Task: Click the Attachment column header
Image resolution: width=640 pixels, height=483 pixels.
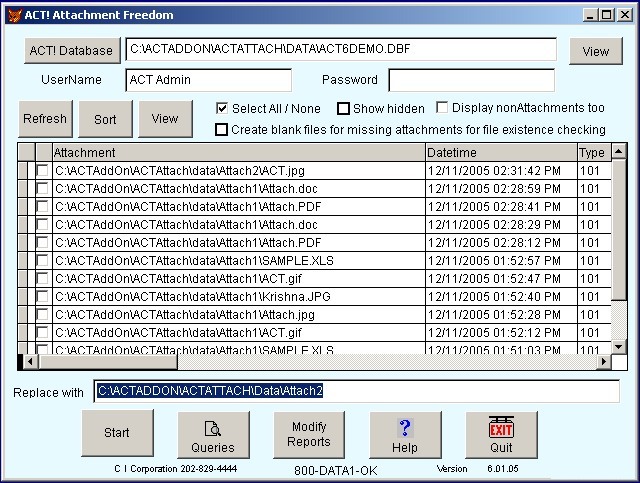Action: pyautogui.click(x=239, y=152)
